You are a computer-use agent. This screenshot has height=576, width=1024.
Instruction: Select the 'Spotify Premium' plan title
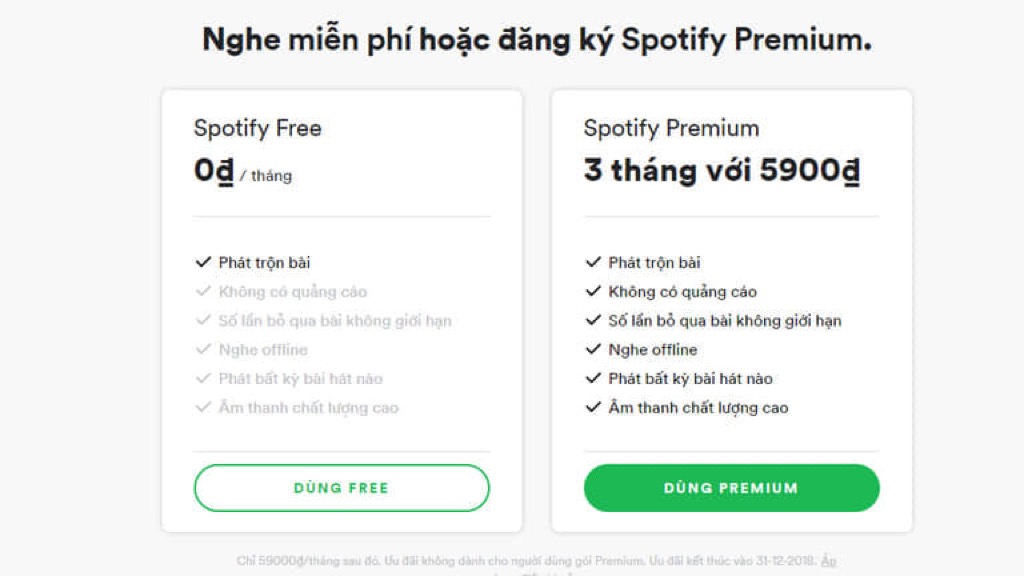click(x=671, y=128)
